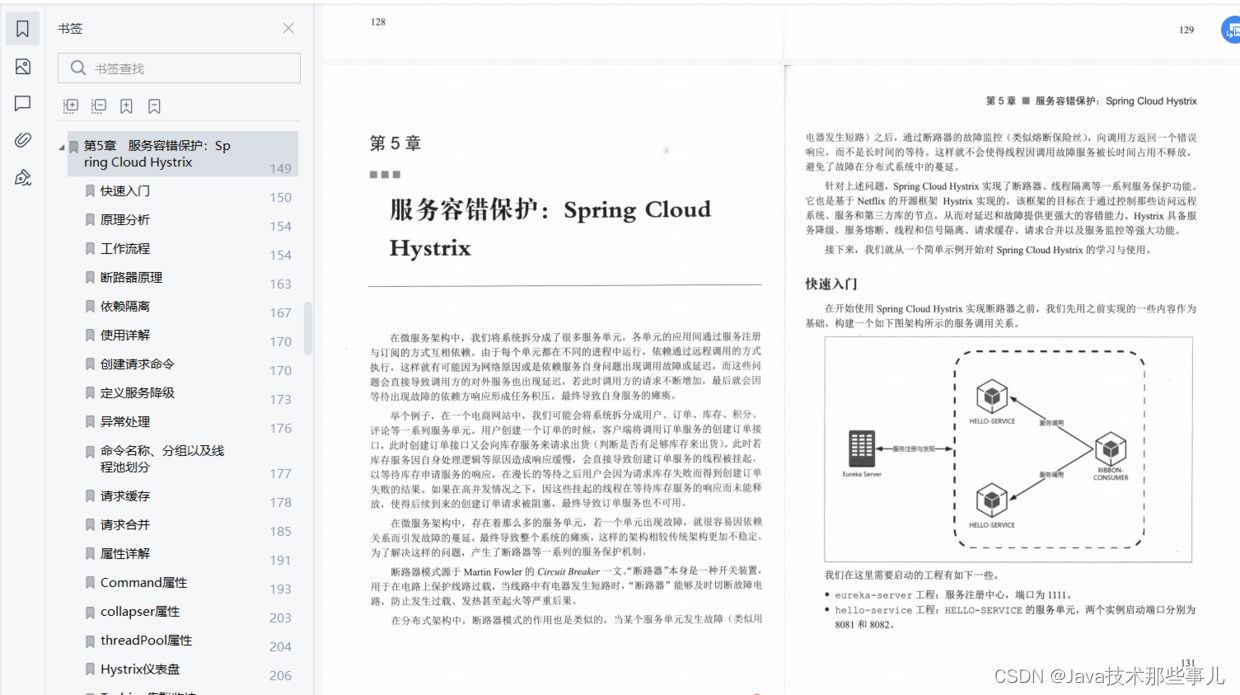The height and width of the screenshot is (695, 1240).
Task: Click the chapter title 服务容错保护 on page 128
Action: point(550,227)
